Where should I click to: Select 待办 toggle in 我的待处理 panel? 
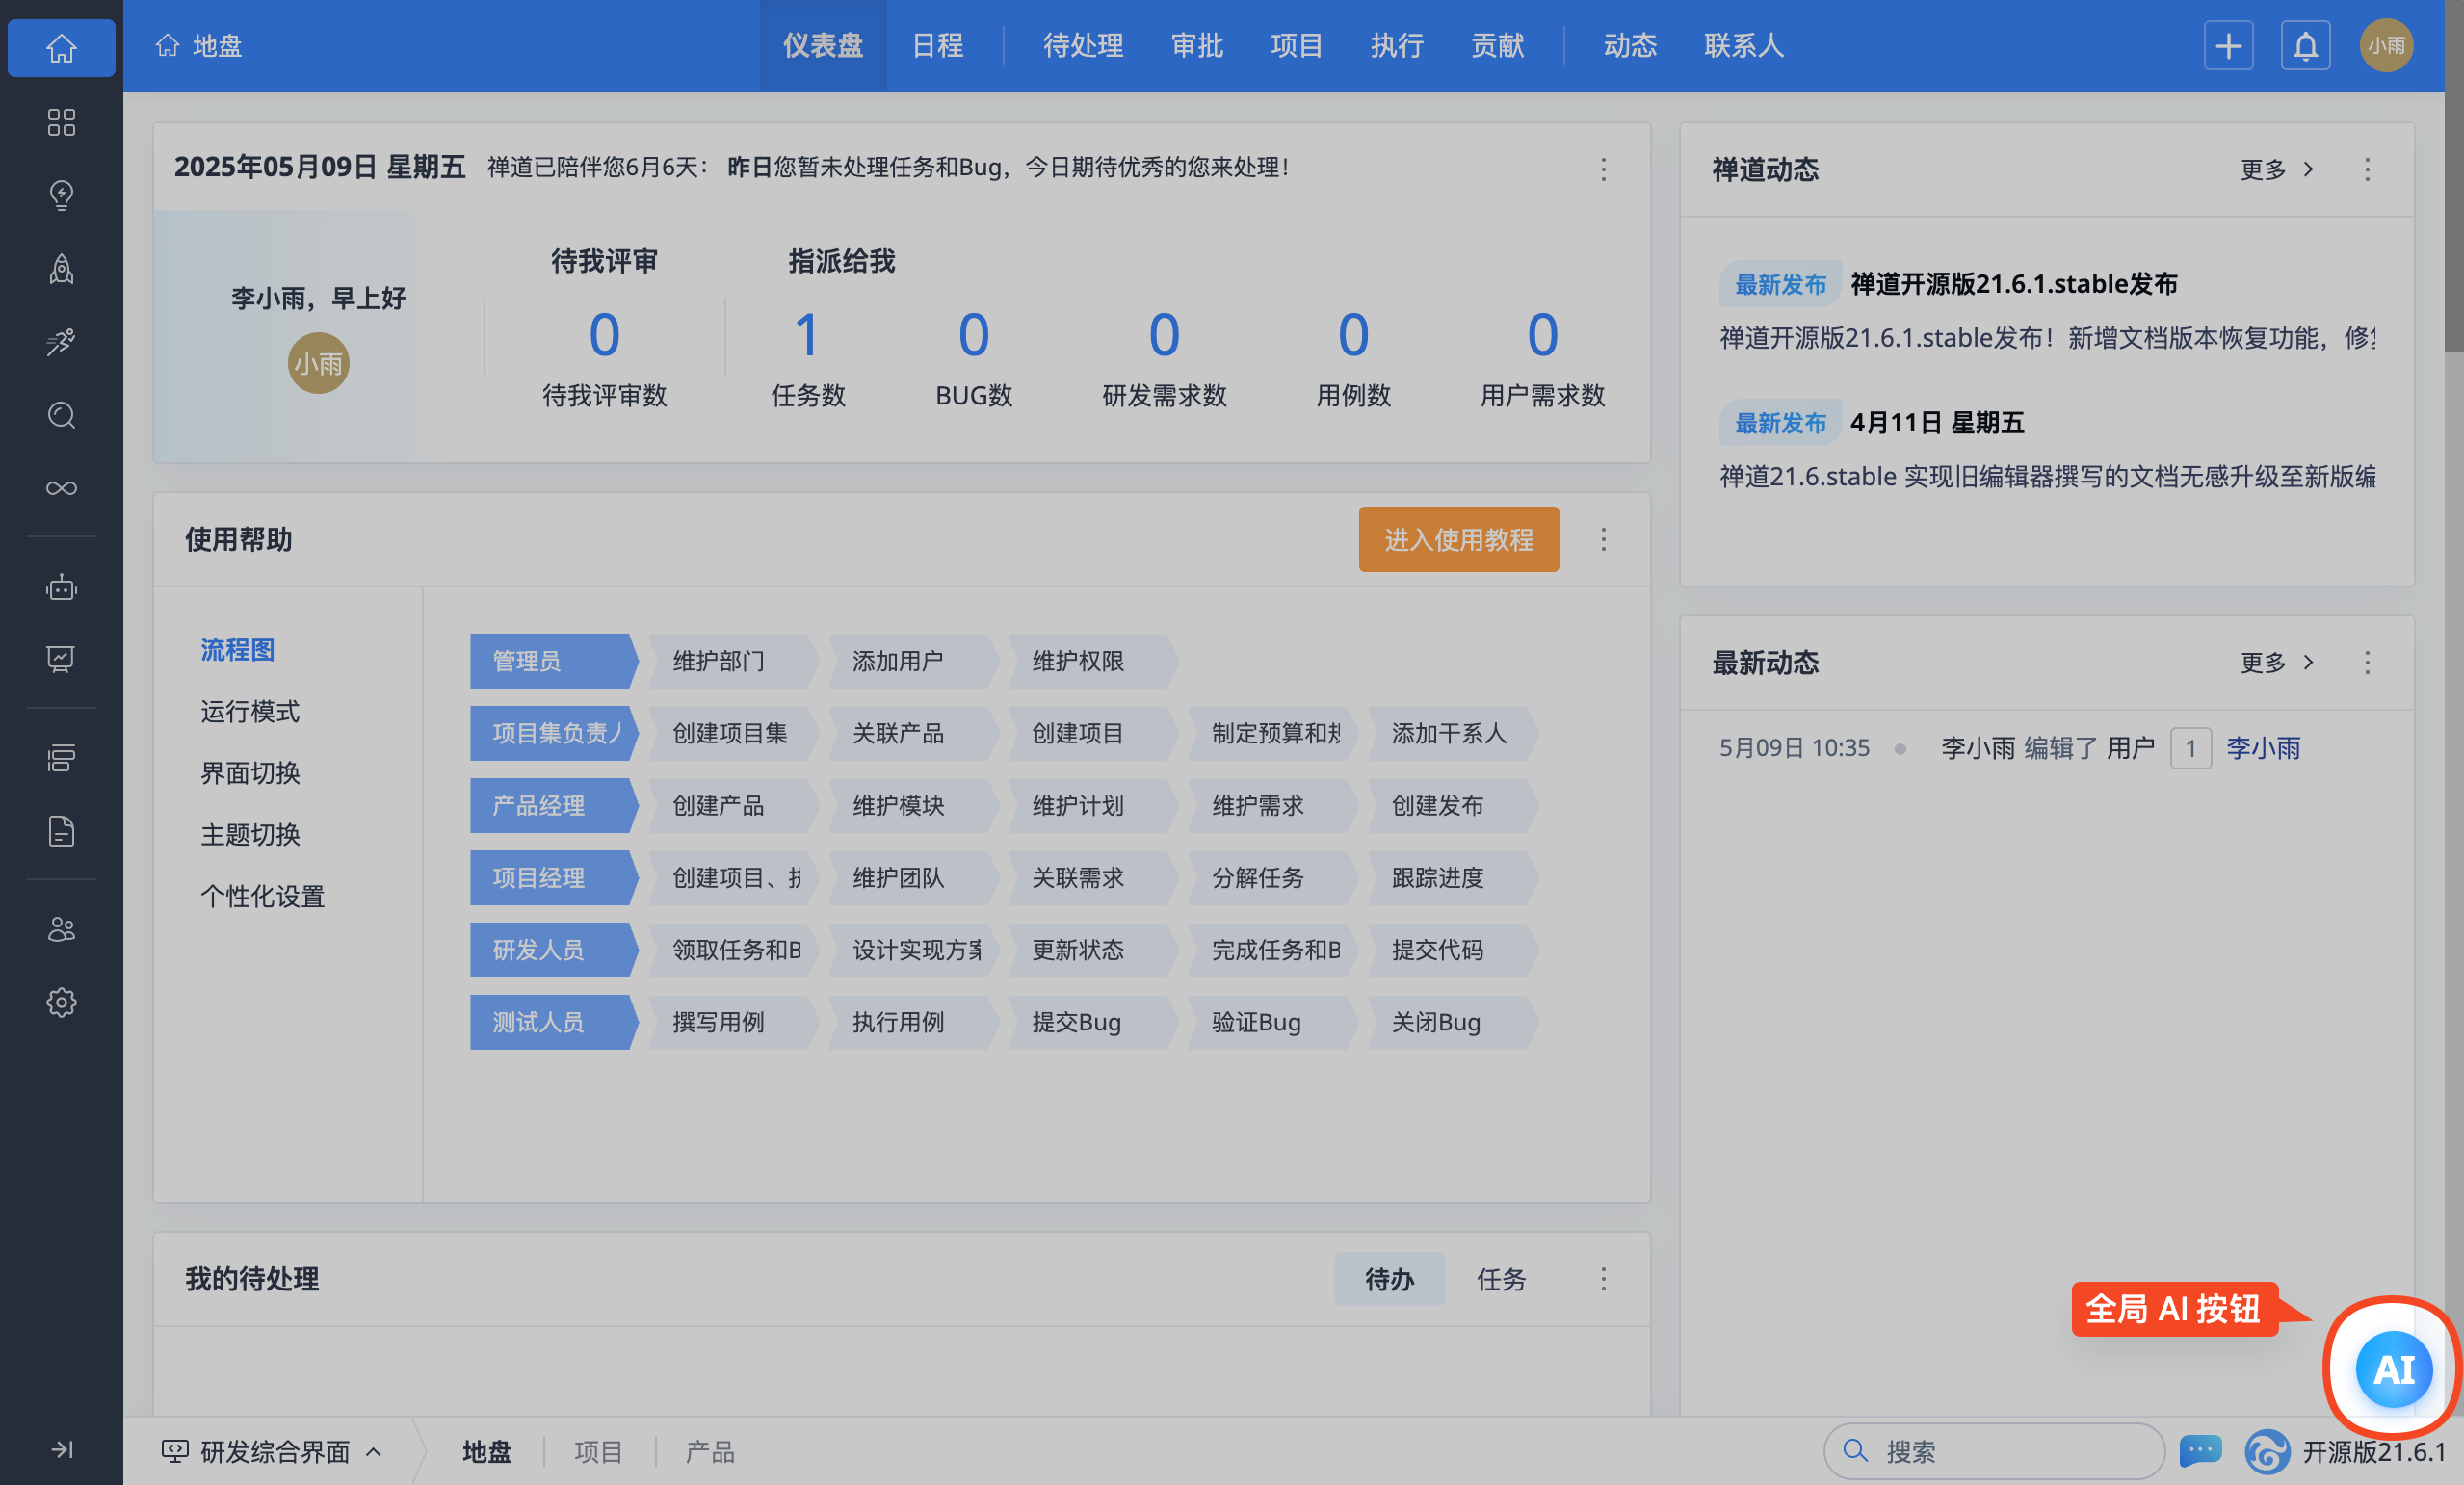pos(1389,1279)
